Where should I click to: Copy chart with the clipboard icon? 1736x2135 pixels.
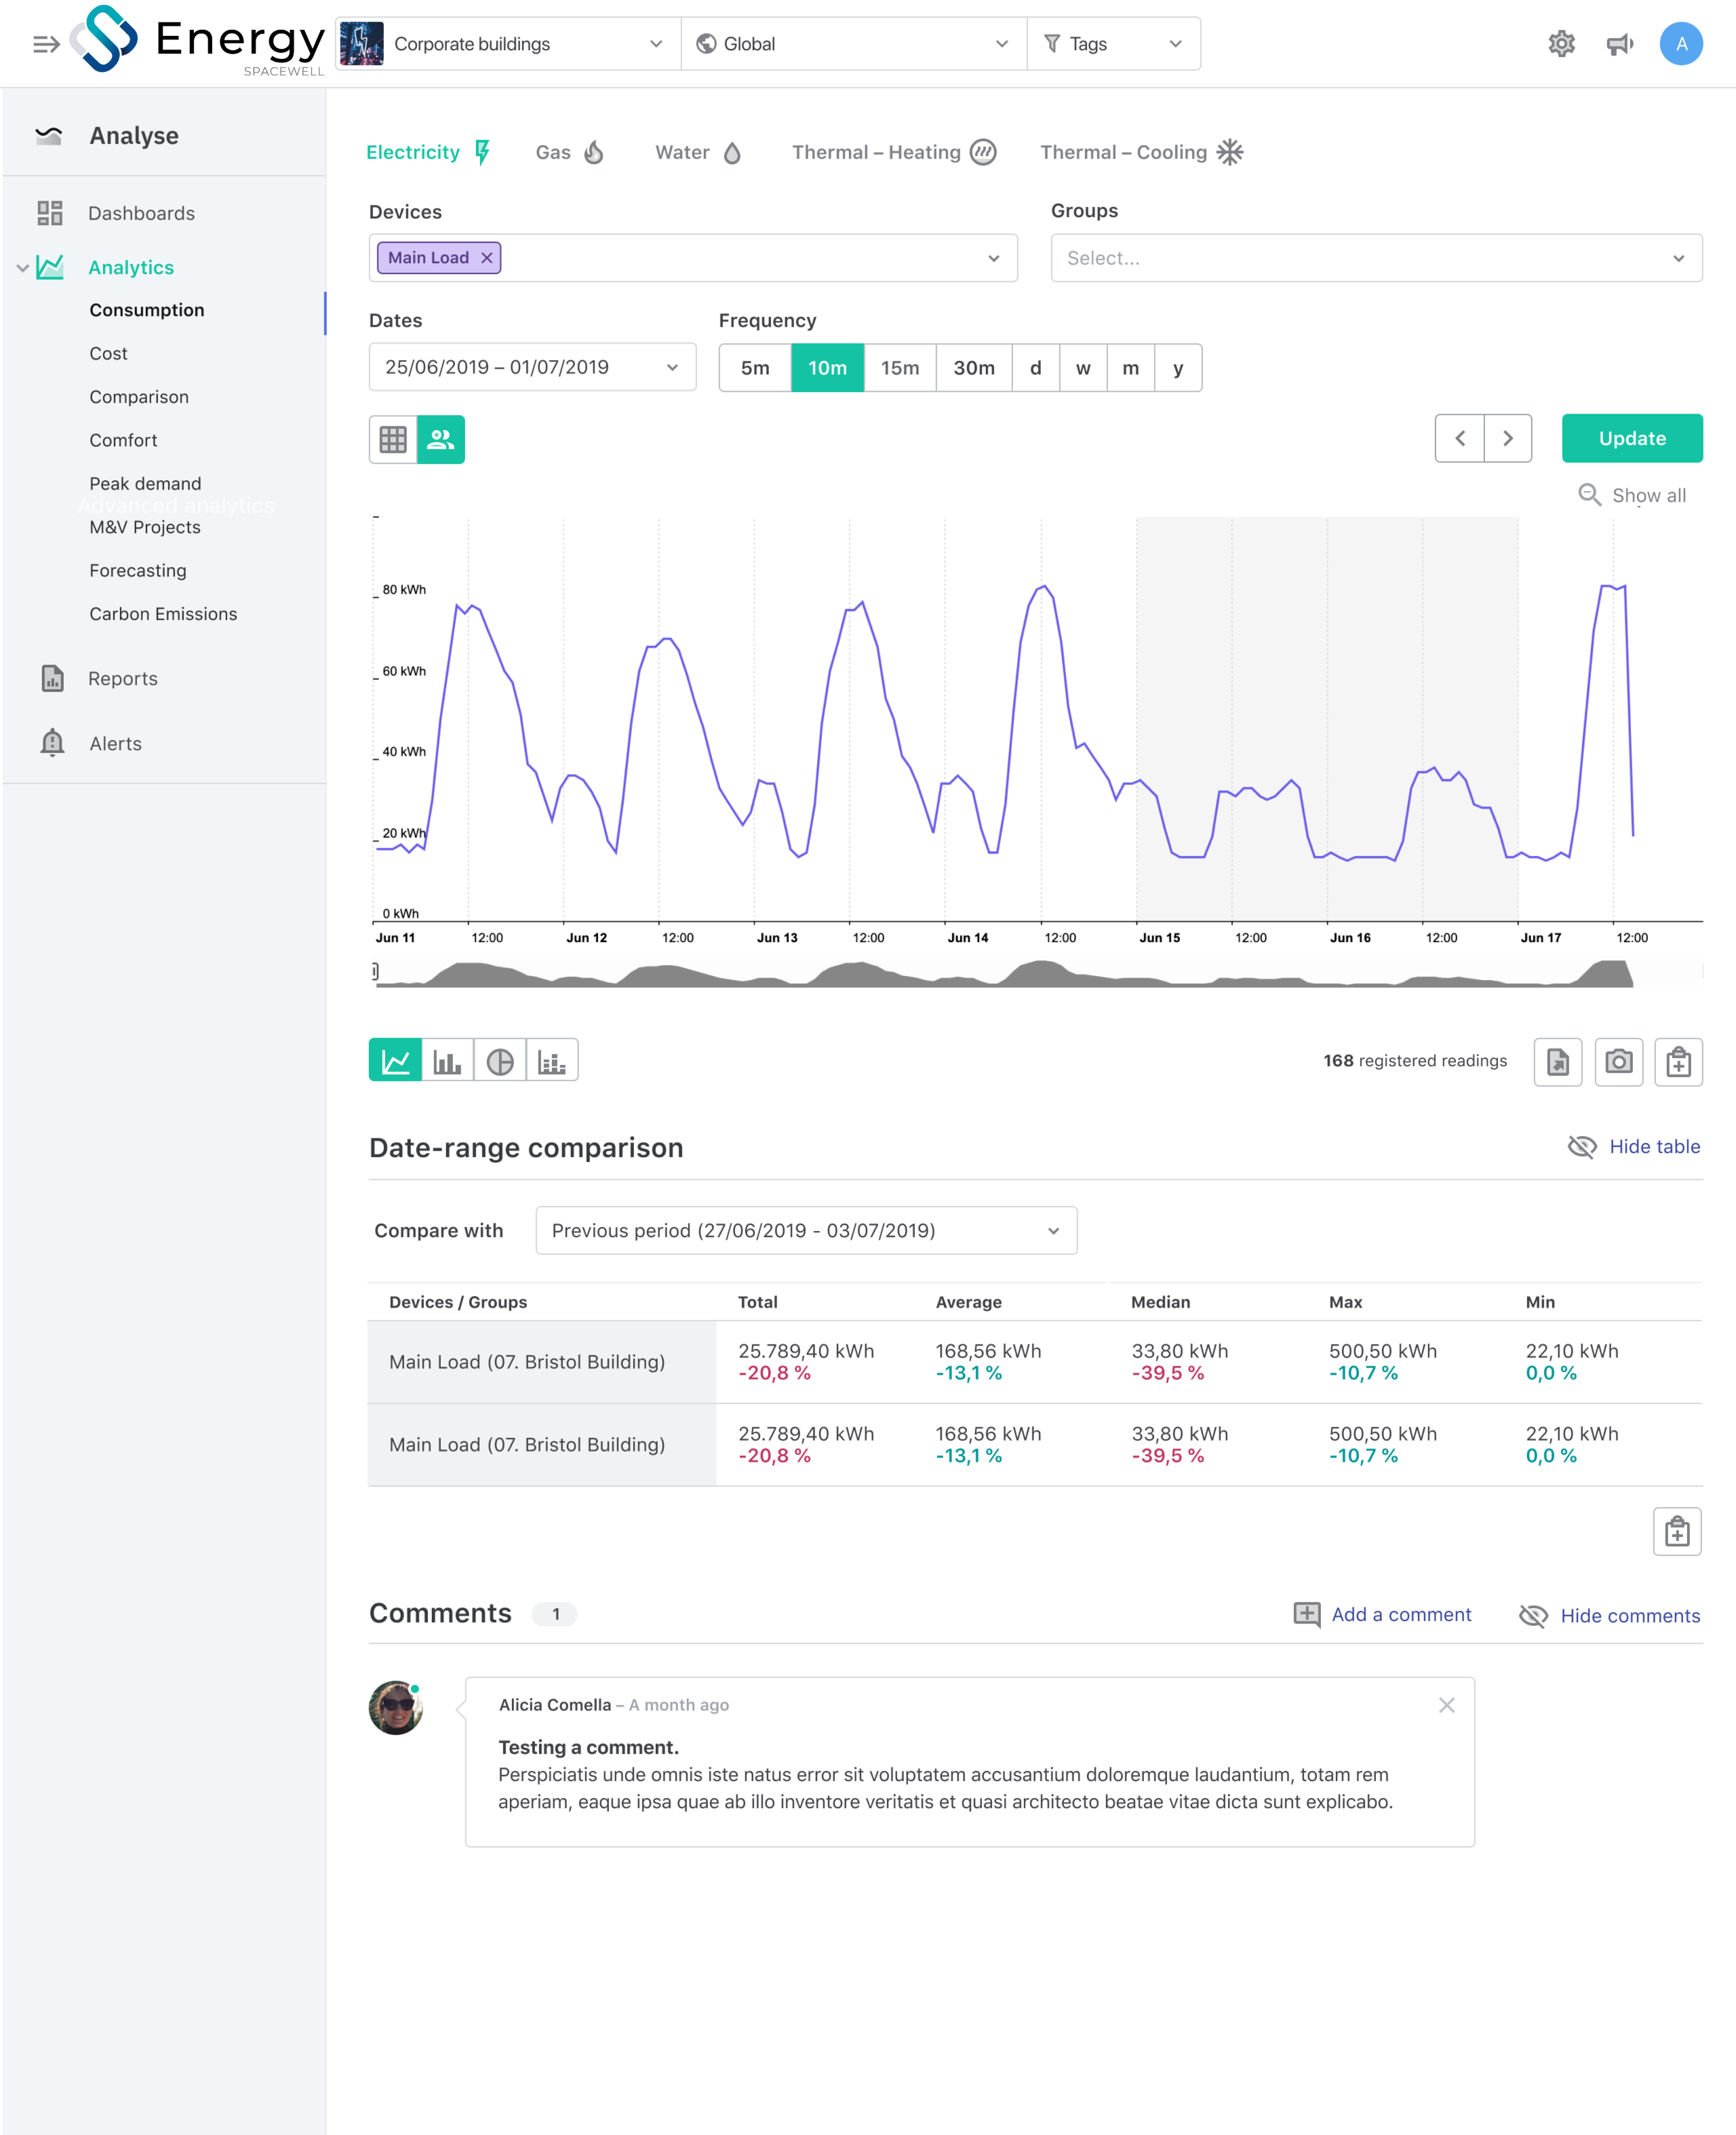1678,1062
